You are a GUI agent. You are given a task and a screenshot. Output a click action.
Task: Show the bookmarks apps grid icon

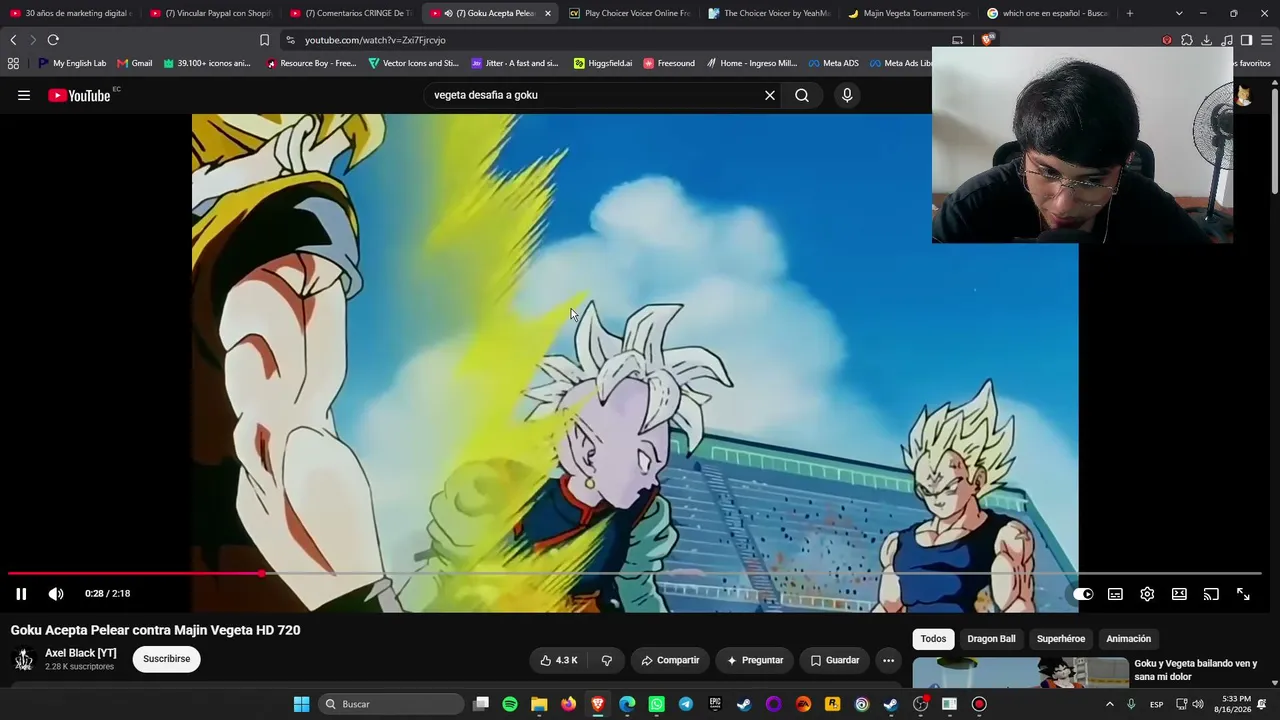13,63
